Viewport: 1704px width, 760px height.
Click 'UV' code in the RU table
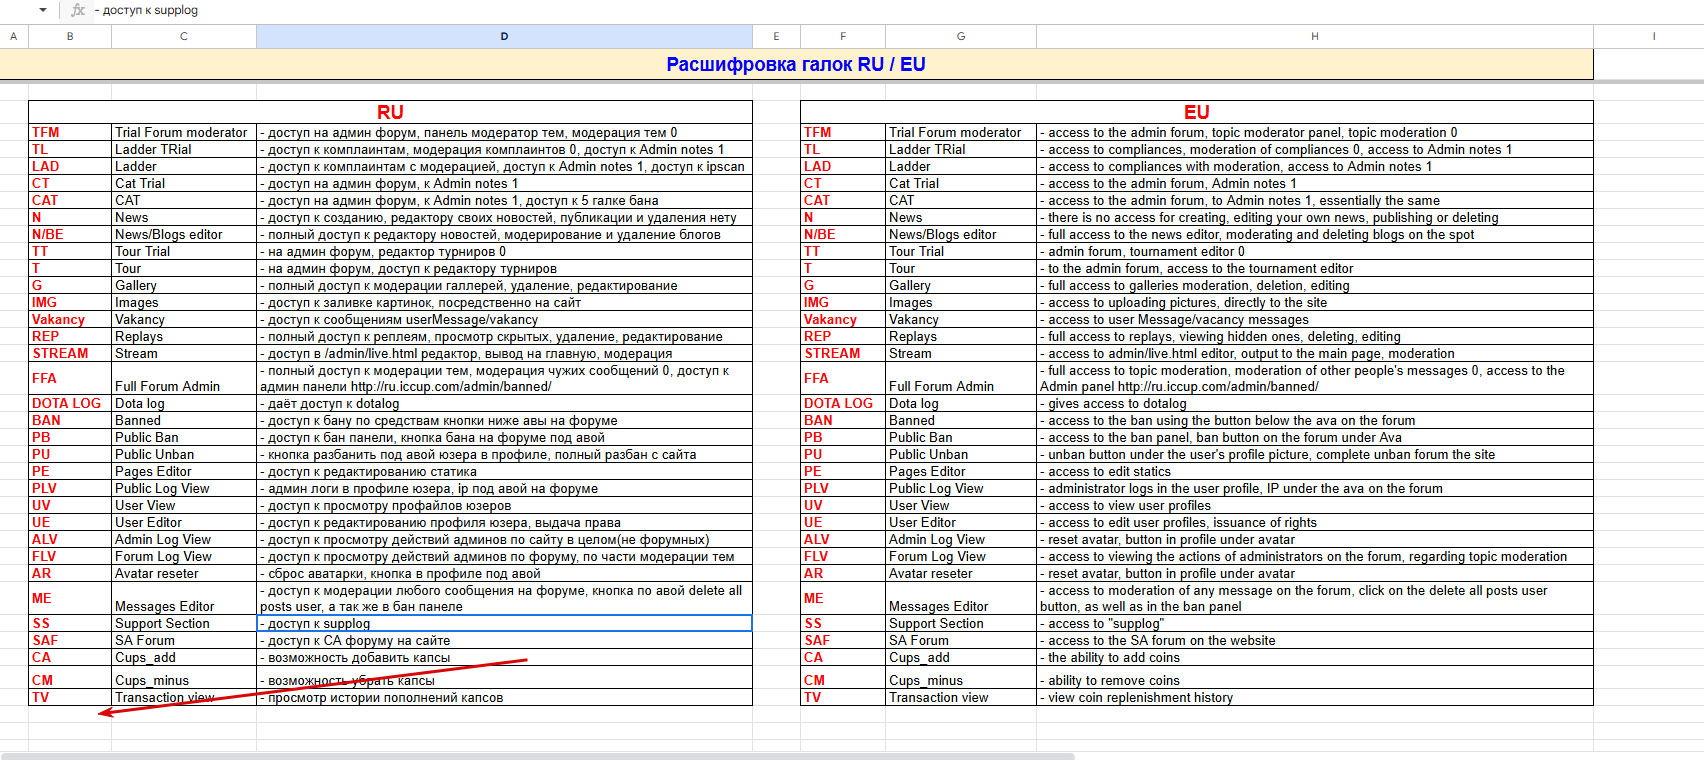click(x=41, y=505)
